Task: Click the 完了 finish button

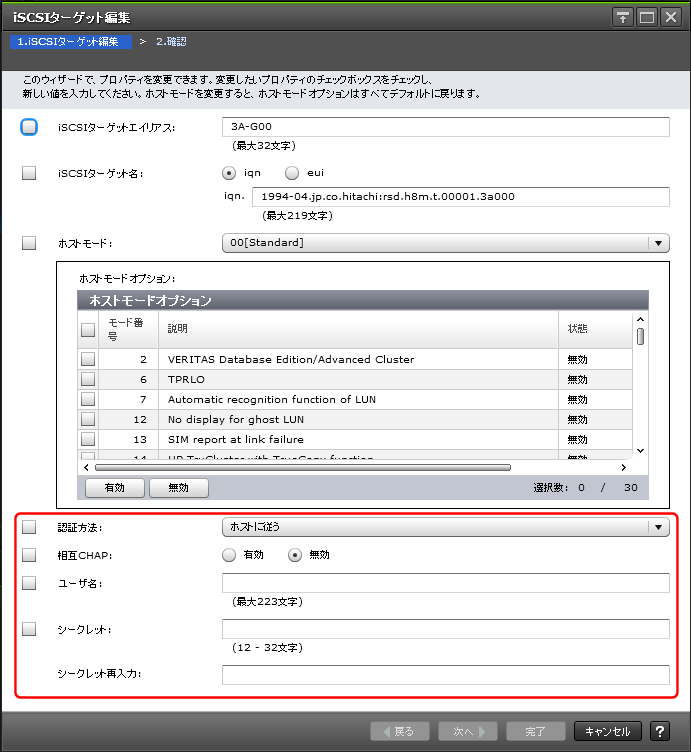Action: [x=535, y=731]
